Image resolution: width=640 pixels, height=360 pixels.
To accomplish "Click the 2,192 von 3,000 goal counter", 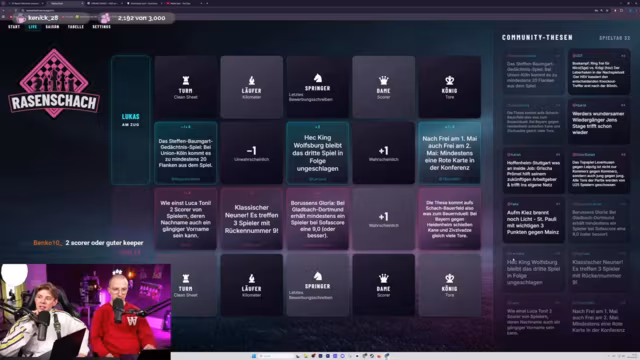I will (142, 18).
